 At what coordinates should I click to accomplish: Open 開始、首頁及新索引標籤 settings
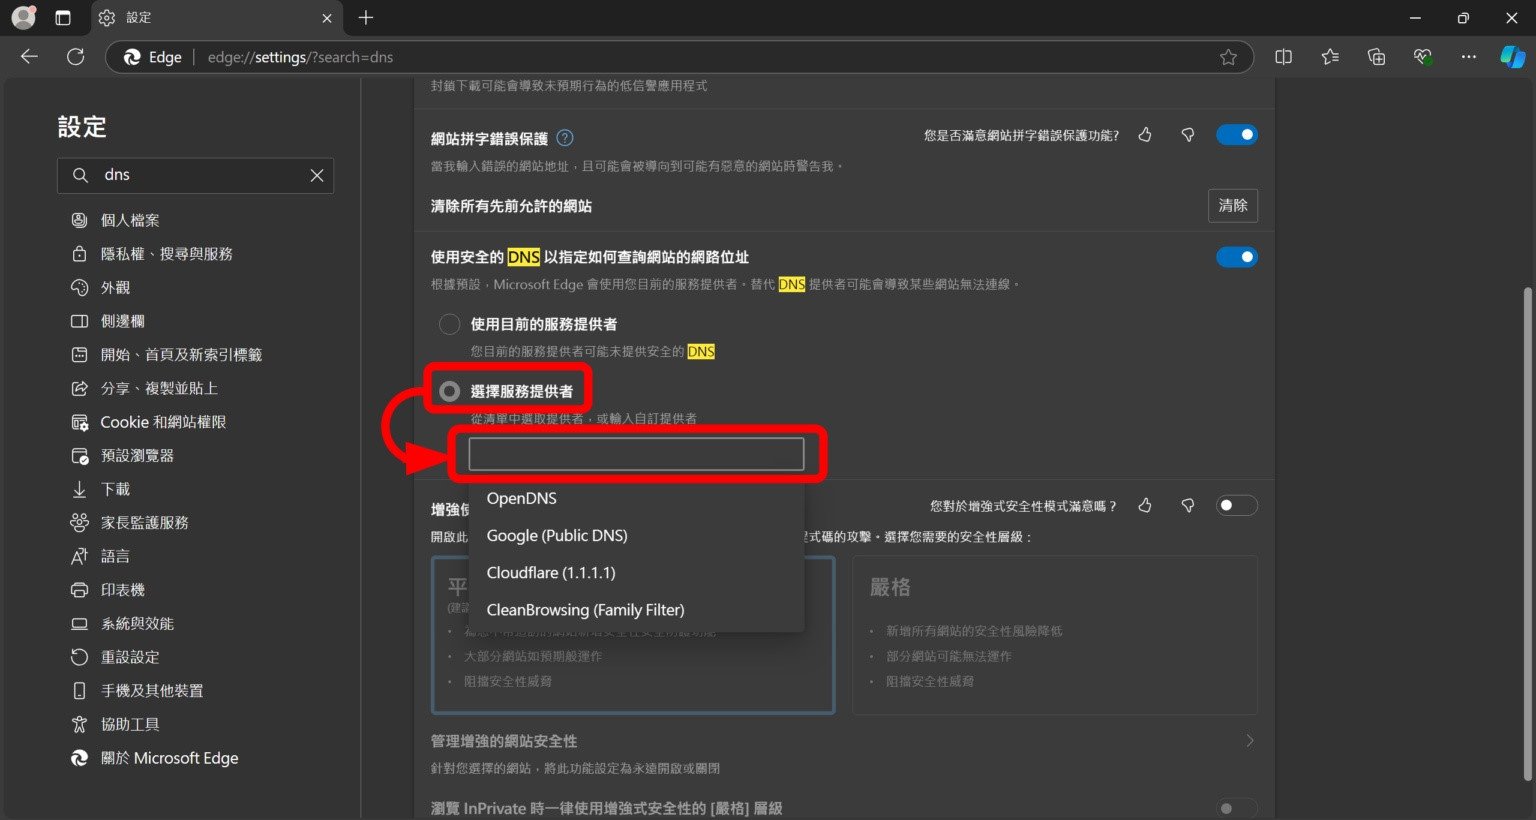tap(181, 355)
